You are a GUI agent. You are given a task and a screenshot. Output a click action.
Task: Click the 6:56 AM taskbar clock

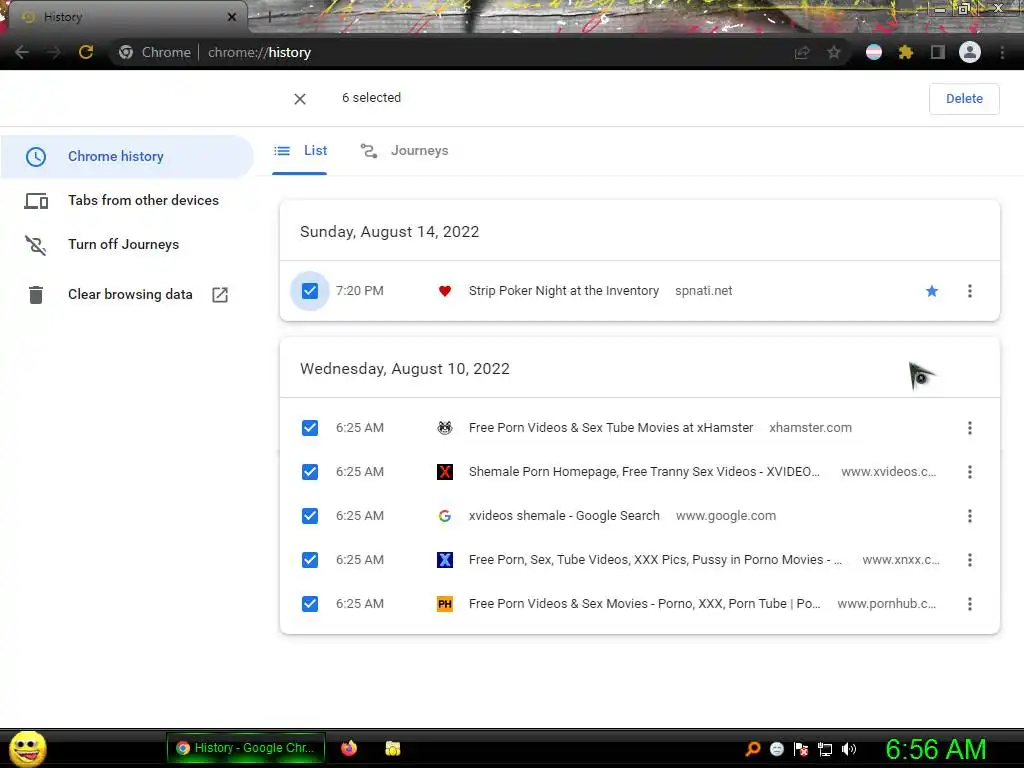936,749
